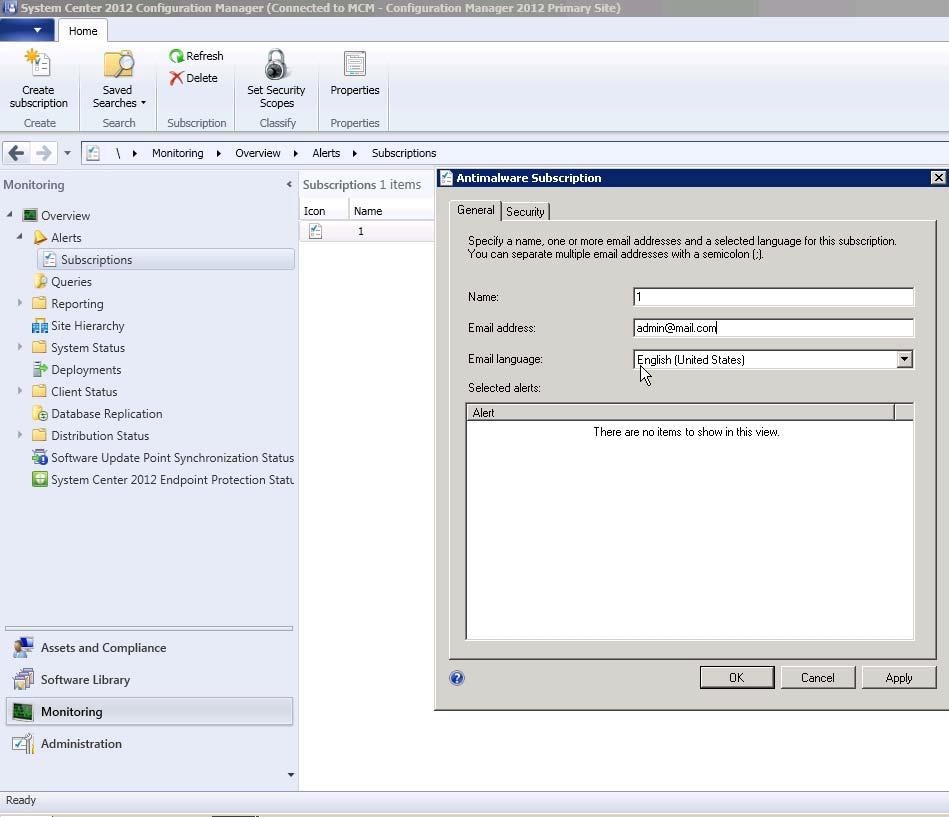Click the Queries folder icon
The height and width of the screenshot is (817, 949).
tap(40, 281)
